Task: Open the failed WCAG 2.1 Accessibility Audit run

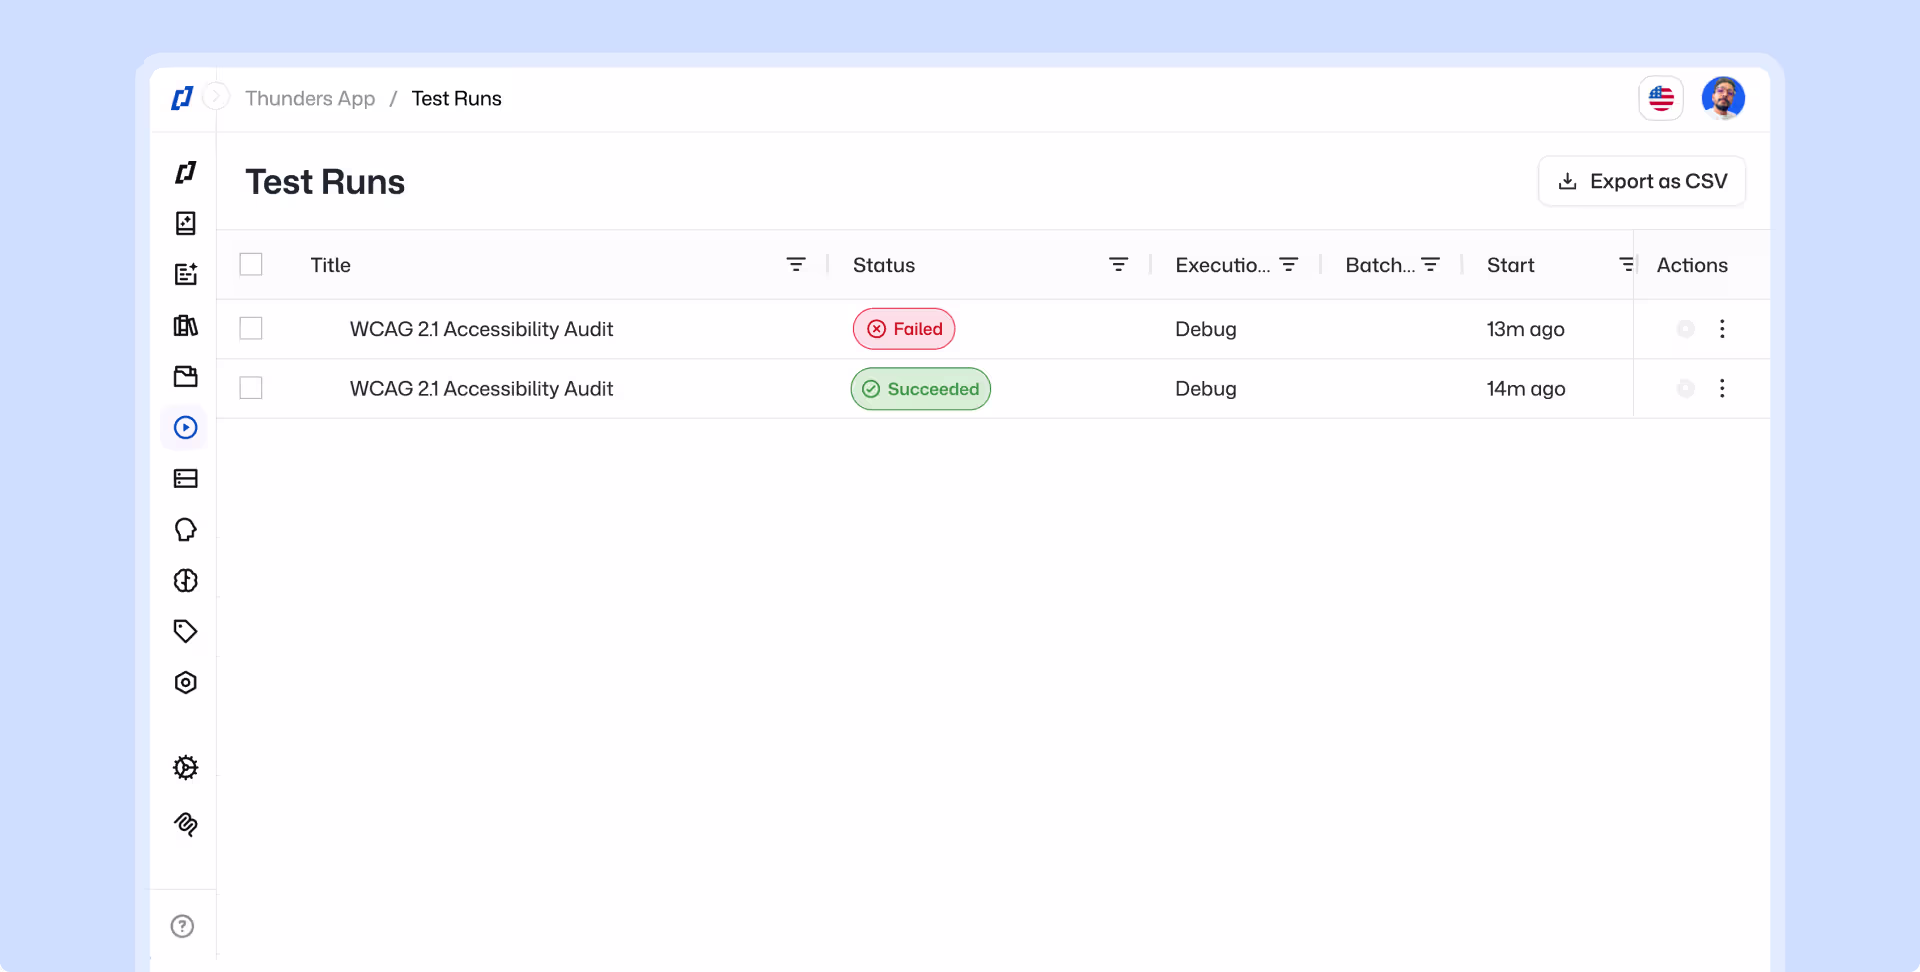Action: 481,329
